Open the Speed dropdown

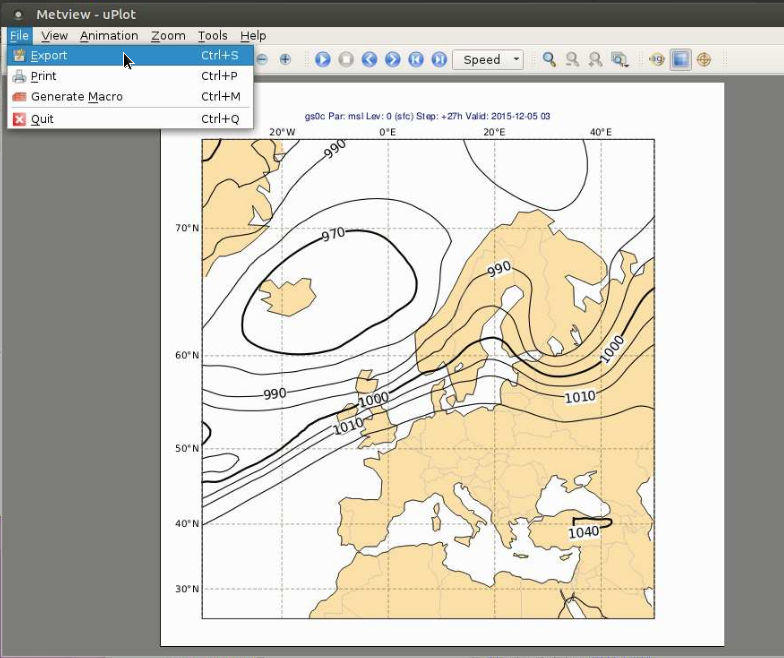(x=488, y=60)
